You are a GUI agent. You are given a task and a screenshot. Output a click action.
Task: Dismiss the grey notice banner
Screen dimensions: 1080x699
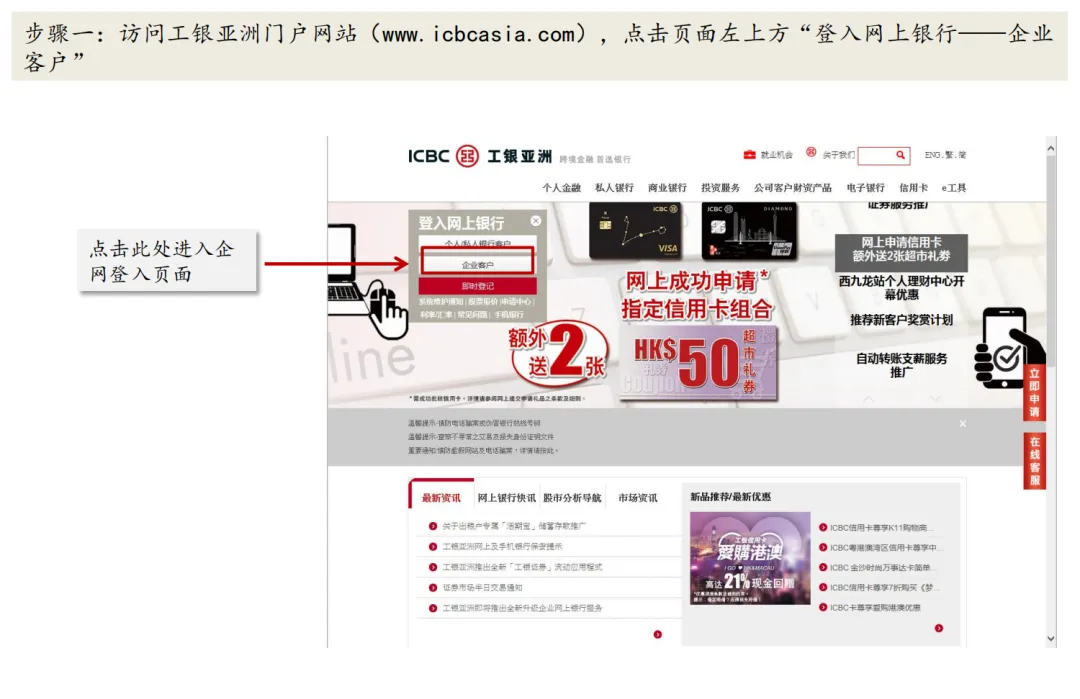point(963,424)
